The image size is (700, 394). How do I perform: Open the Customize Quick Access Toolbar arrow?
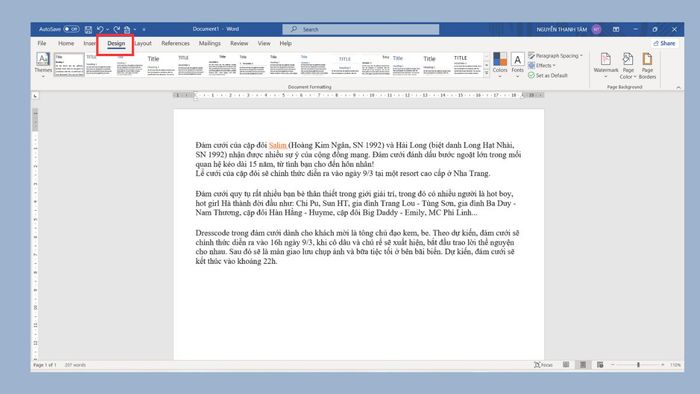point(144,29)
